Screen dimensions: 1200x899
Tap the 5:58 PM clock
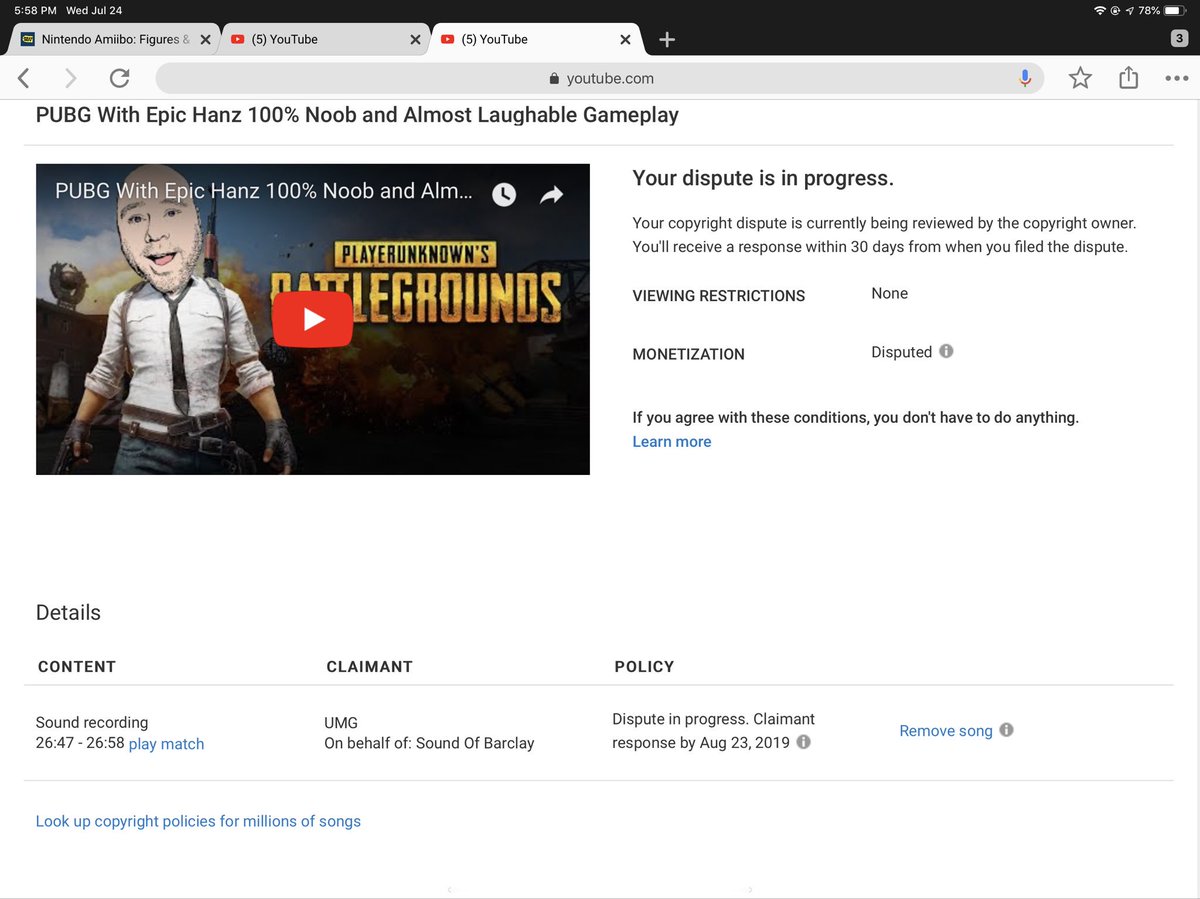click(x=33, y=10)
